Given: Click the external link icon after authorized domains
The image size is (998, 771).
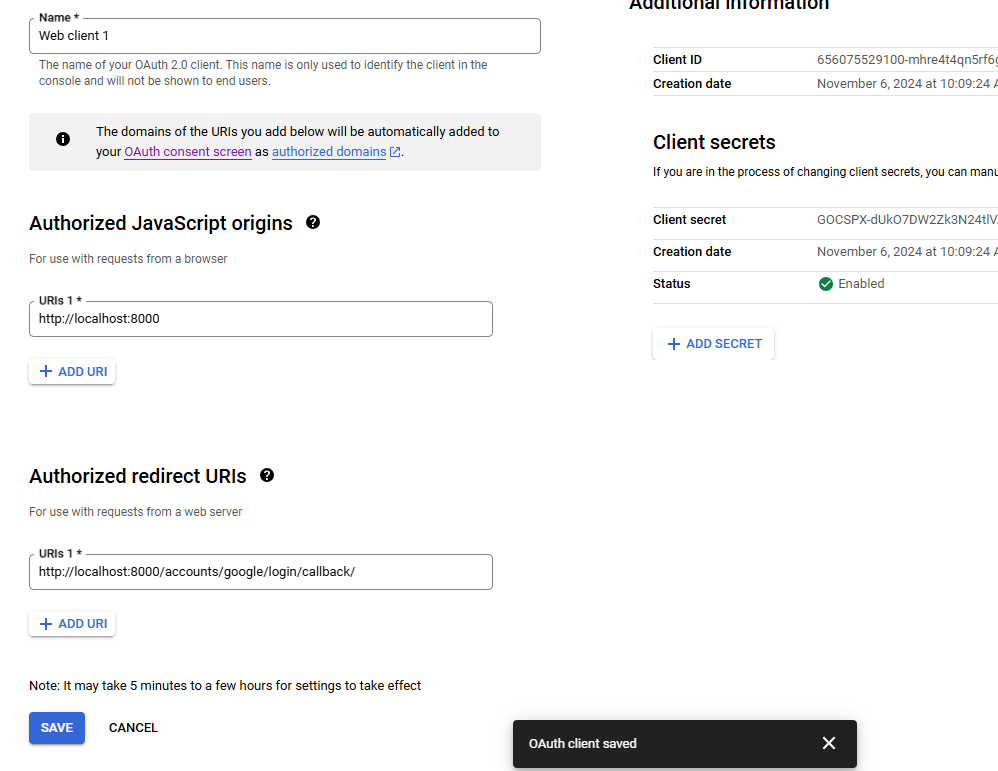Looking at the screenshot, I should tap(395, 152).
